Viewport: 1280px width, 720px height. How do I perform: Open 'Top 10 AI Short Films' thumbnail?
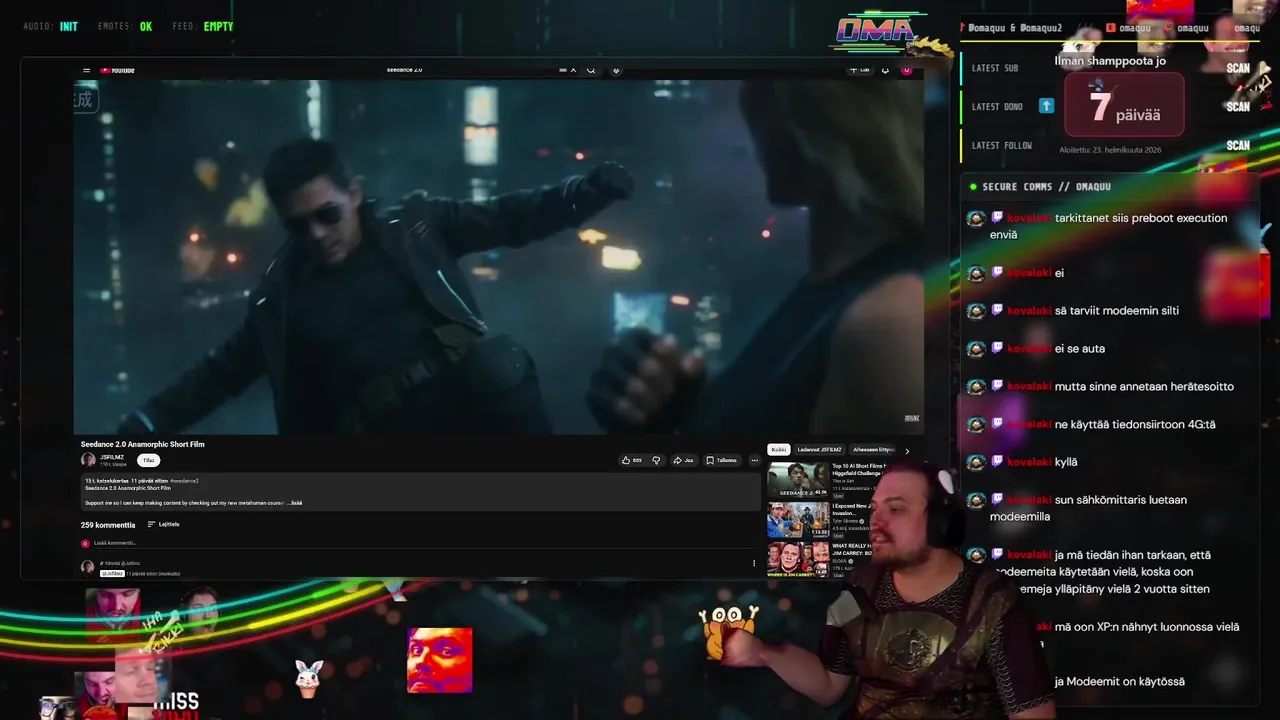797,480
